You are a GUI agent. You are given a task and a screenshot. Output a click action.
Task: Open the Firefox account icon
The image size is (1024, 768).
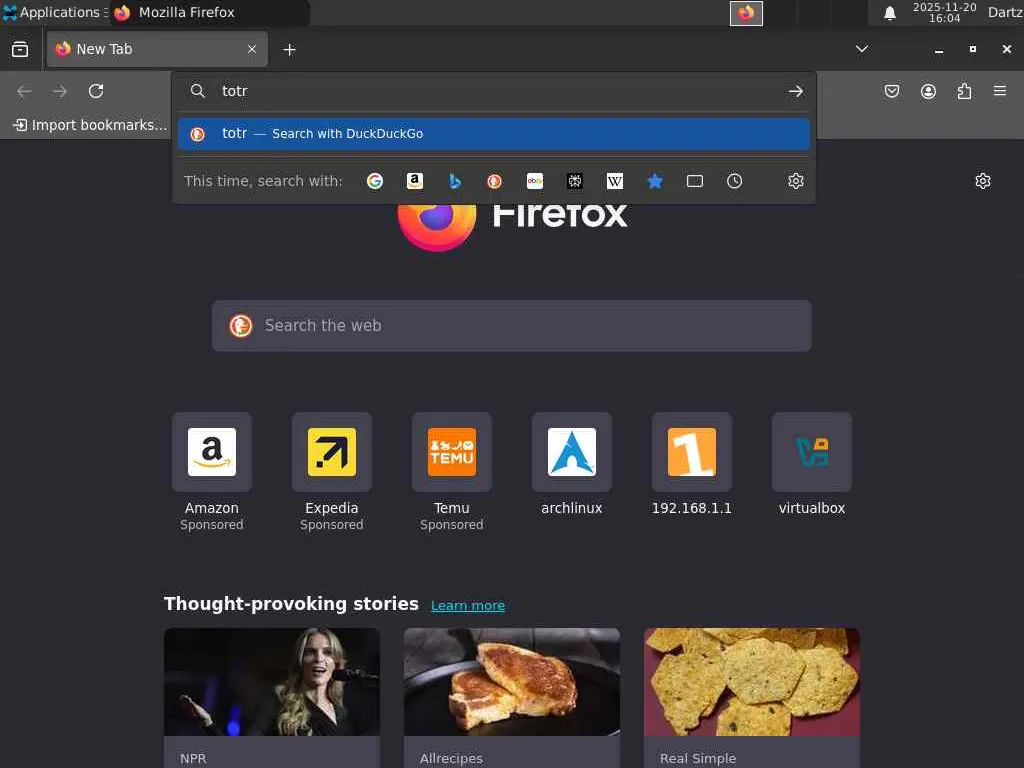pyautogui.click(x=928, y=91)
